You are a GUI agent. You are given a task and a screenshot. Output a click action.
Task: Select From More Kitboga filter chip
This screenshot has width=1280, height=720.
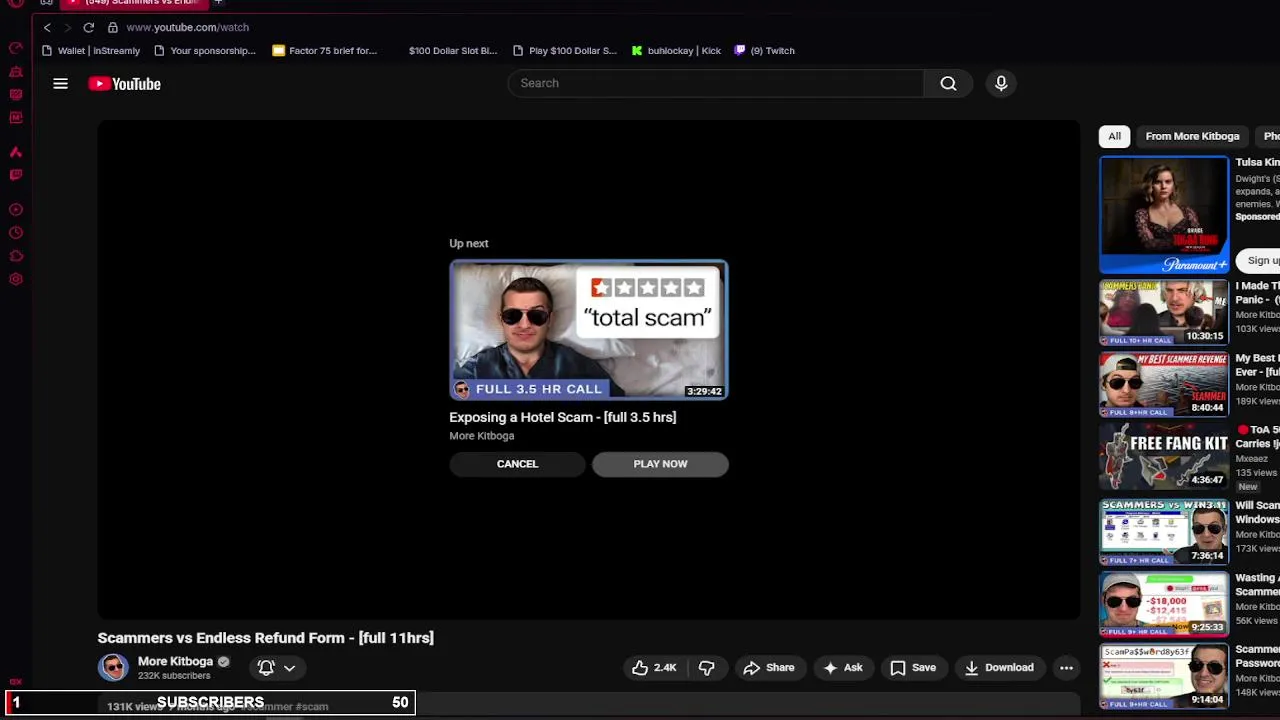[1192, 136]
